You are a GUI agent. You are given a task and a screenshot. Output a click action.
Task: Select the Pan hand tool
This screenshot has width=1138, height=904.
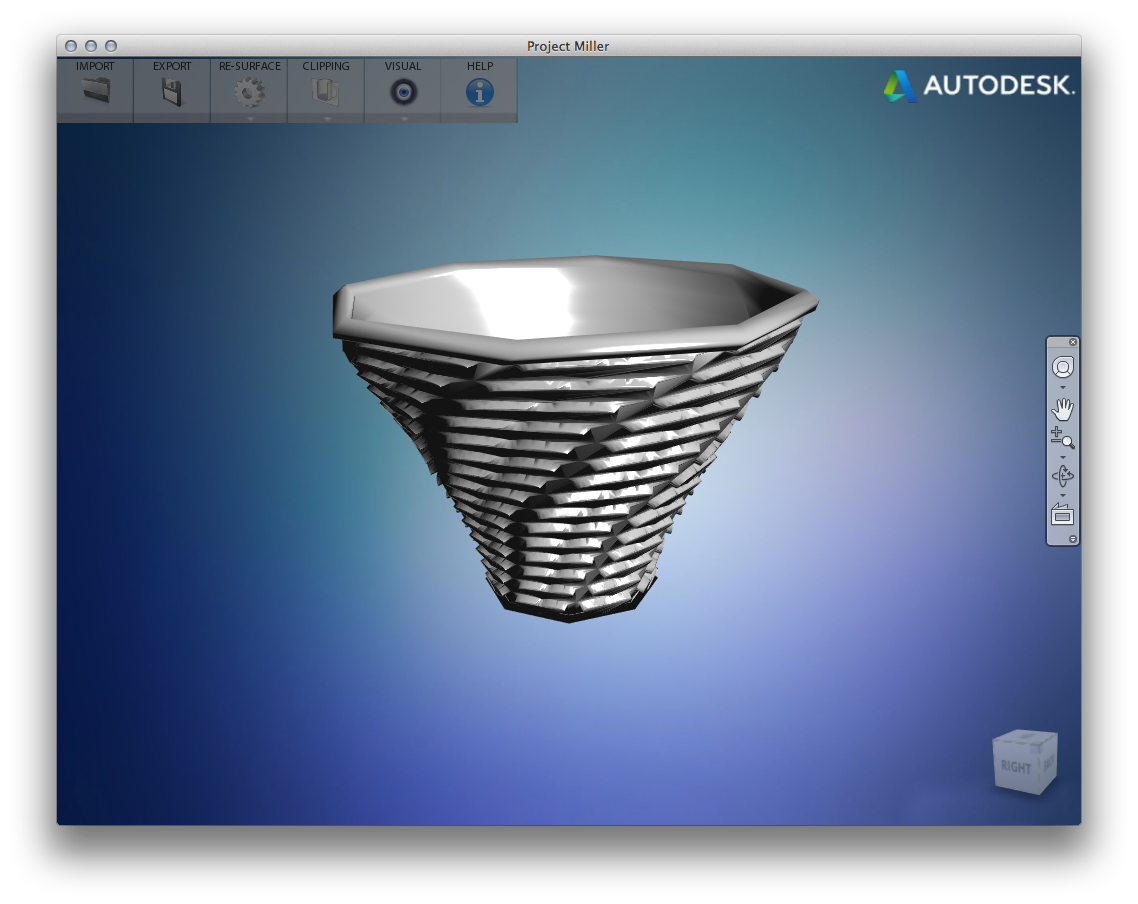[x=1062, y=409]
